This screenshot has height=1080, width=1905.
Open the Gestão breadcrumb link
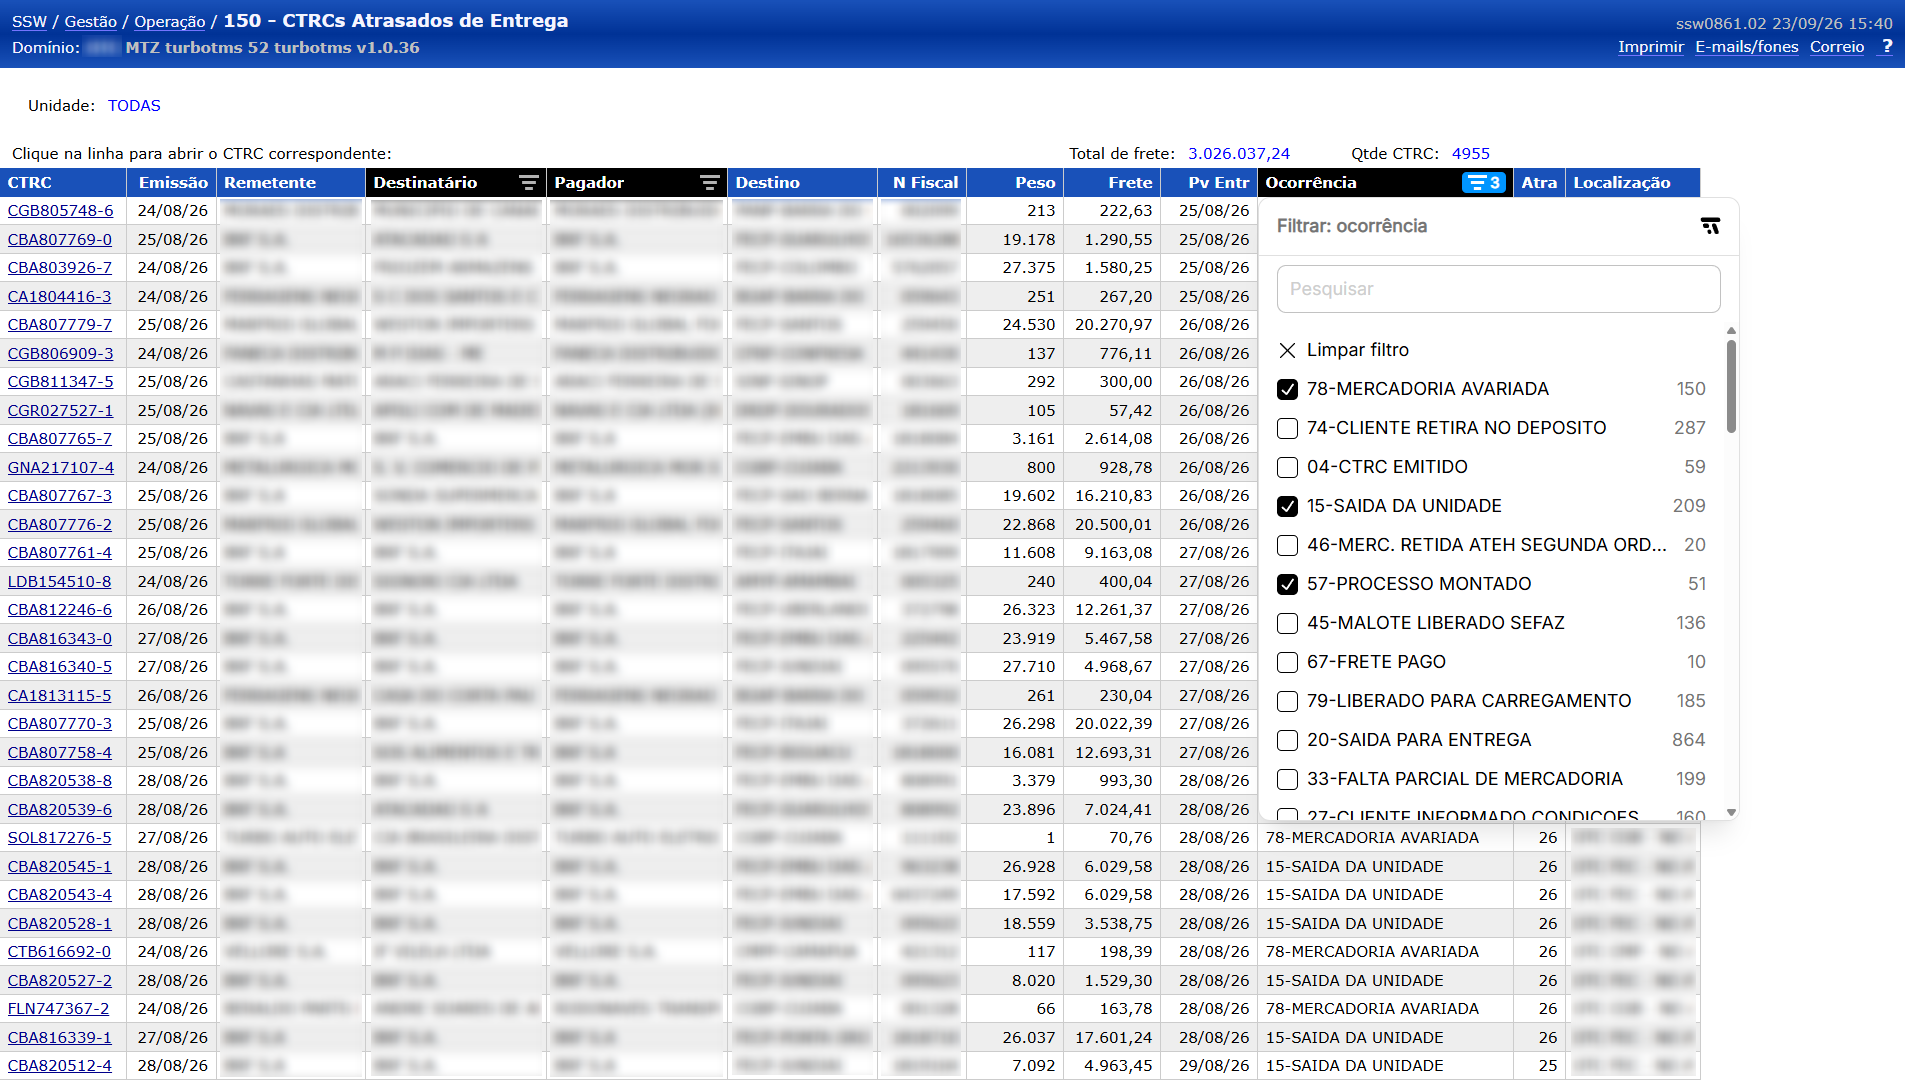[x=91, y=21]
